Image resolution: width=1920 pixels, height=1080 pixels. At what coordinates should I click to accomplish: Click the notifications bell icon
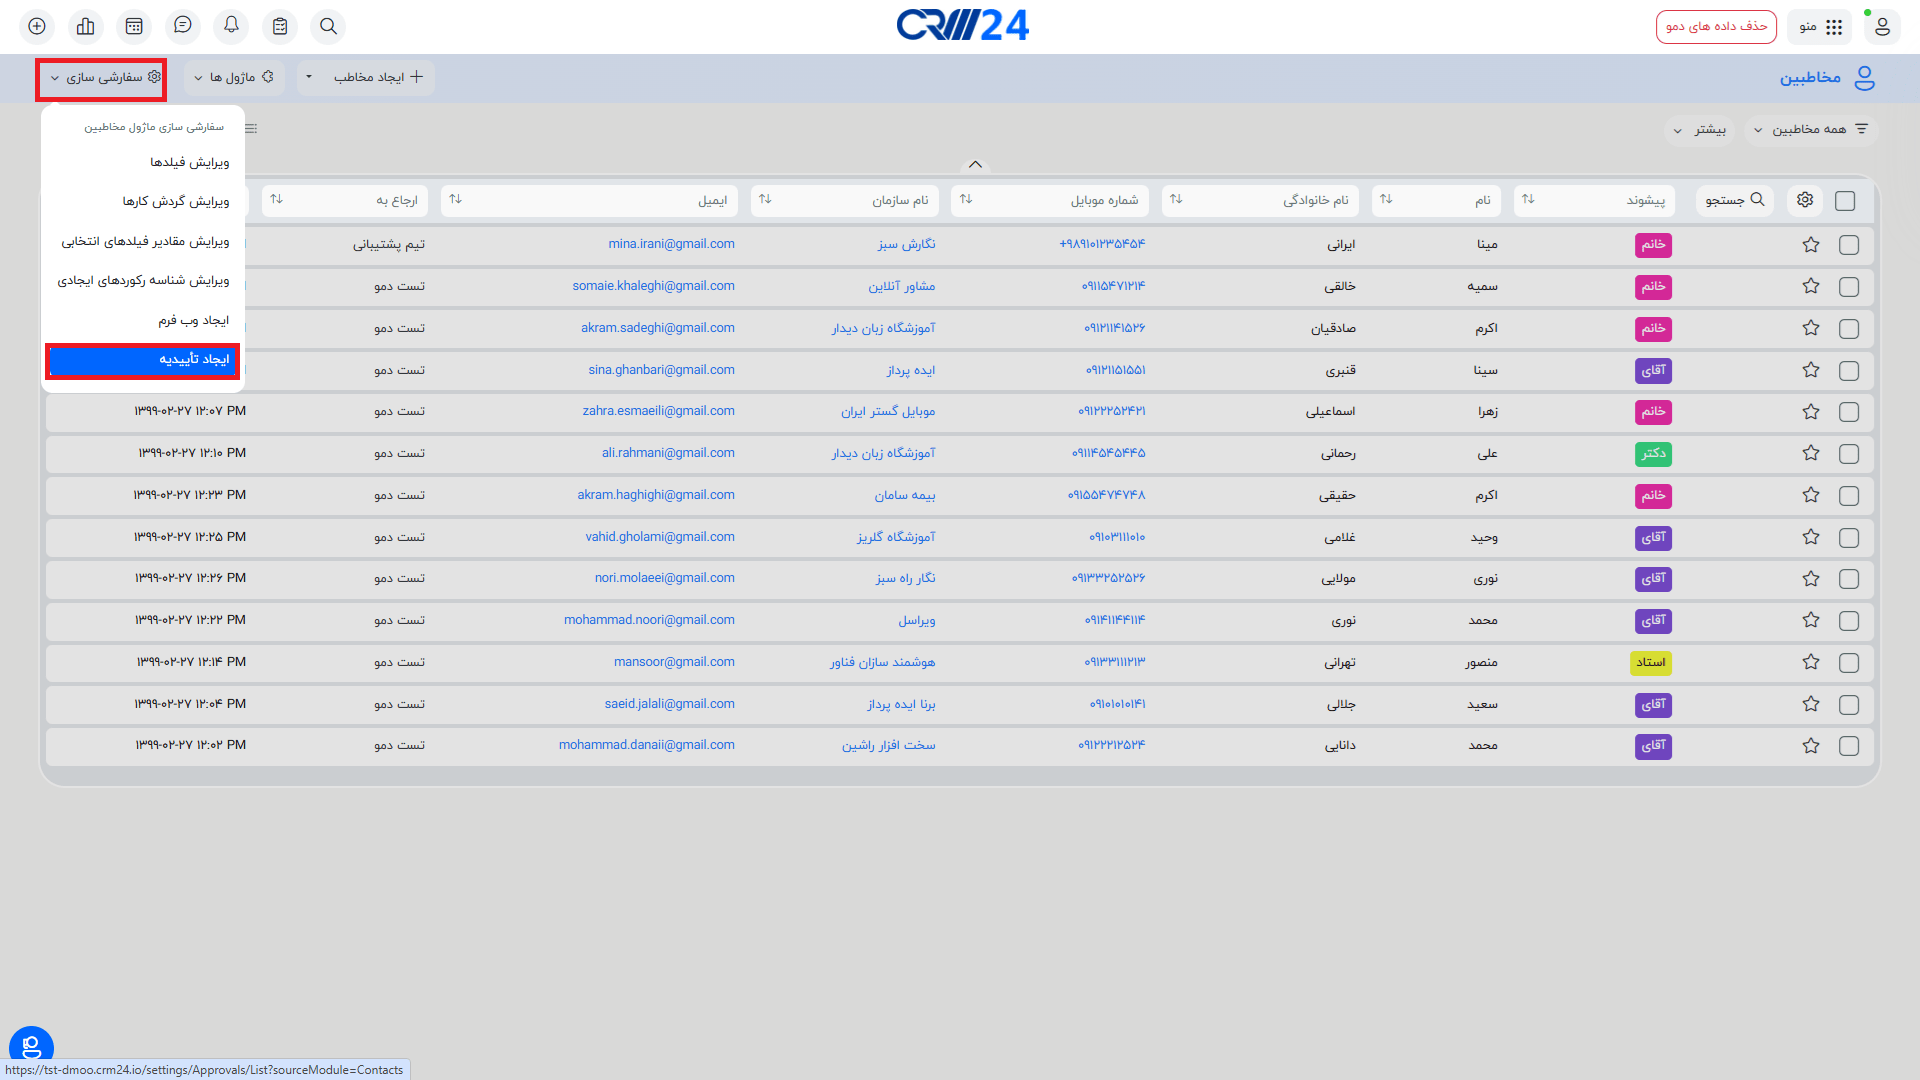coord(231,26)
